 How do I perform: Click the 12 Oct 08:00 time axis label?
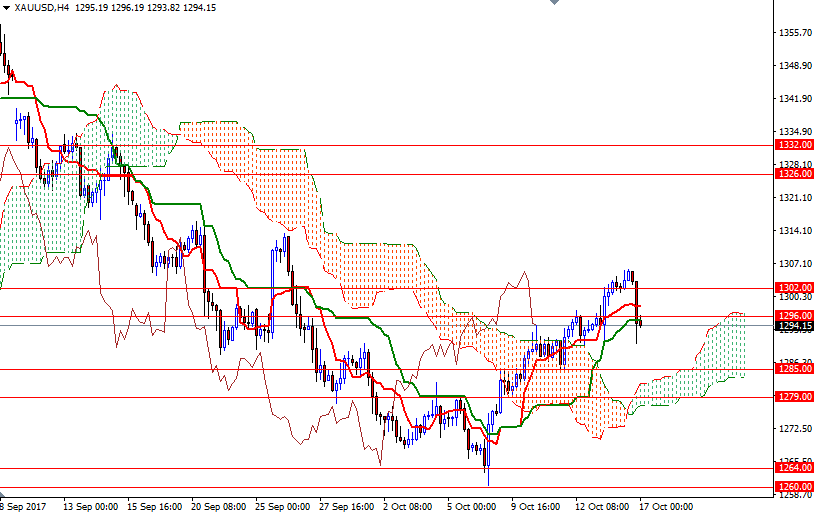tap(602, 506)
